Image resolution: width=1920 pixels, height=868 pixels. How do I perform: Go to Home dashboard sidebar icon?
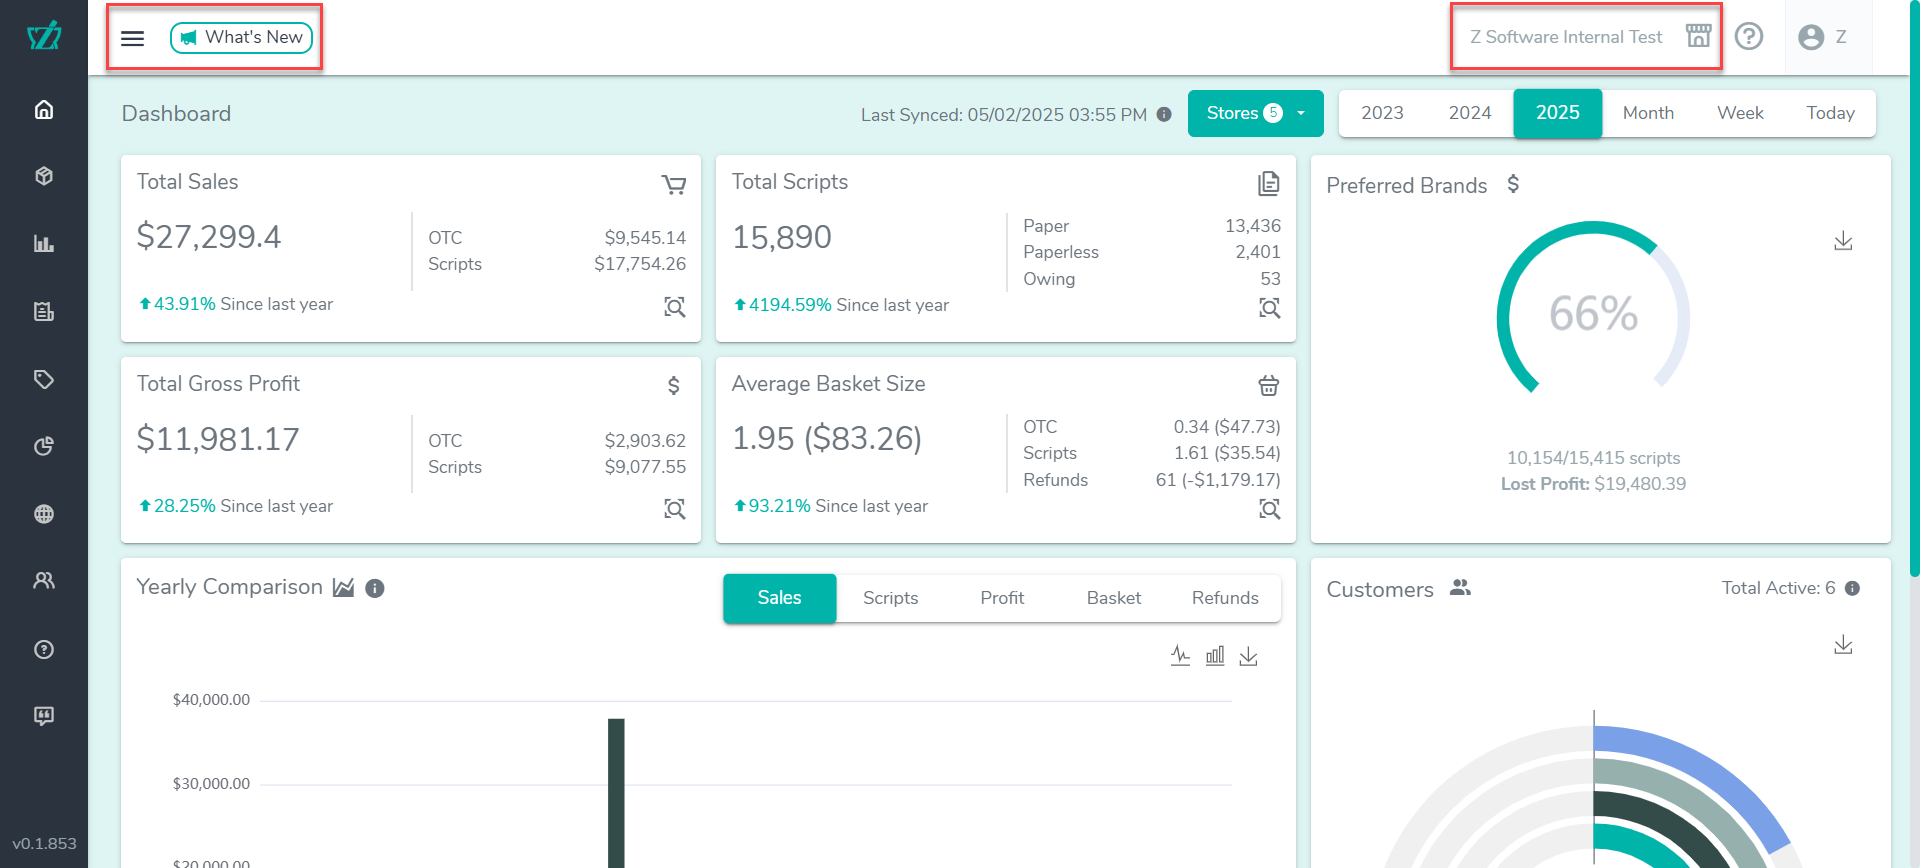[x=44, y=109]
